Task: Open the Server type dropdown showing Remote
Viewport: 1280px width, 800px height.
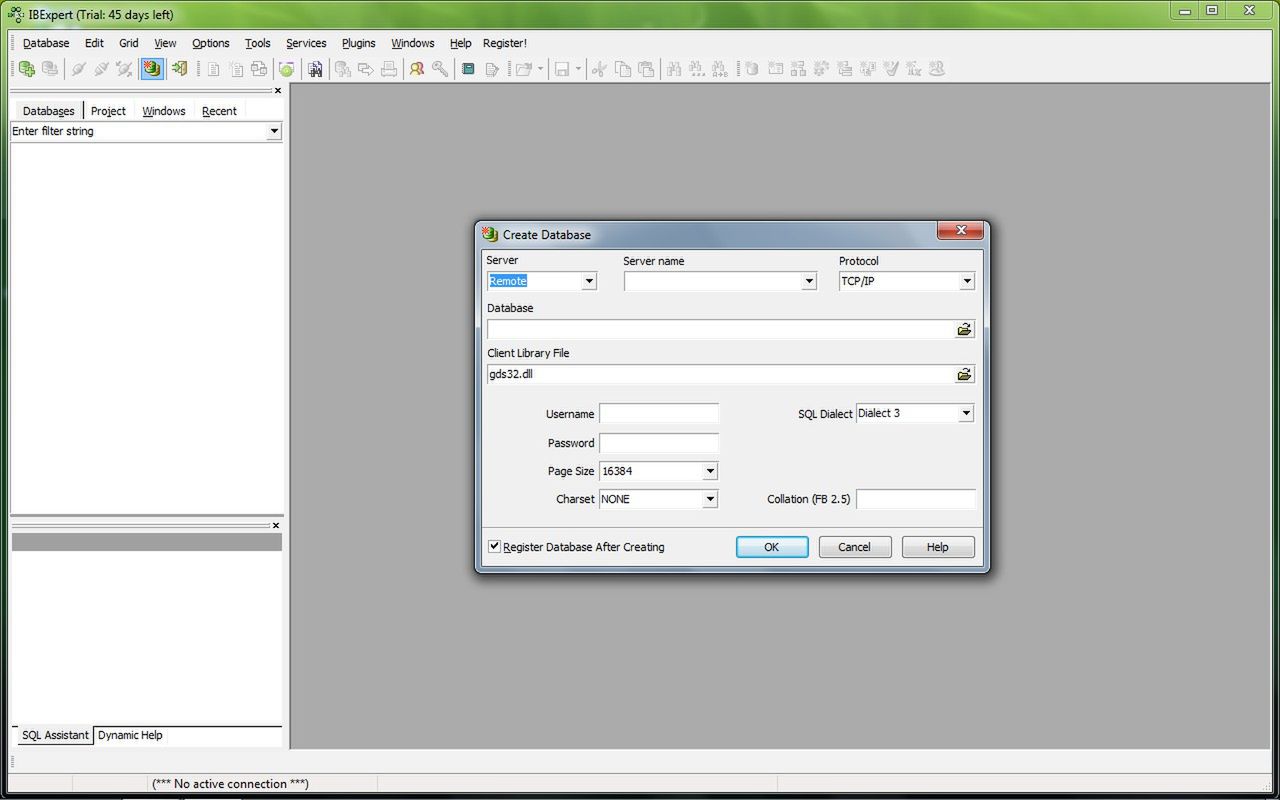Action: 589,281
